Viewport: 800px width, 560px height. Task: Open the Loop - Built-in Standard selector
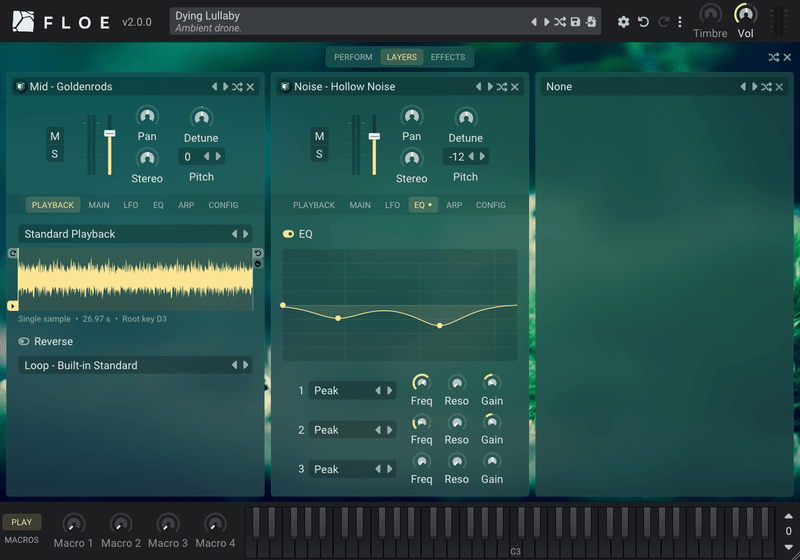click(135, 365)
